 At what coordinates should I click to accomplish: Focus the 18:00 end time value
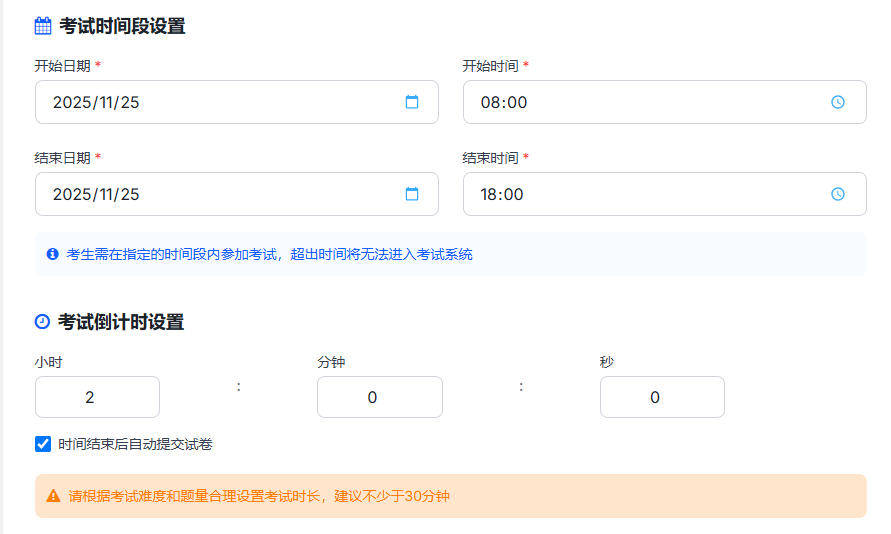(502, 194)
